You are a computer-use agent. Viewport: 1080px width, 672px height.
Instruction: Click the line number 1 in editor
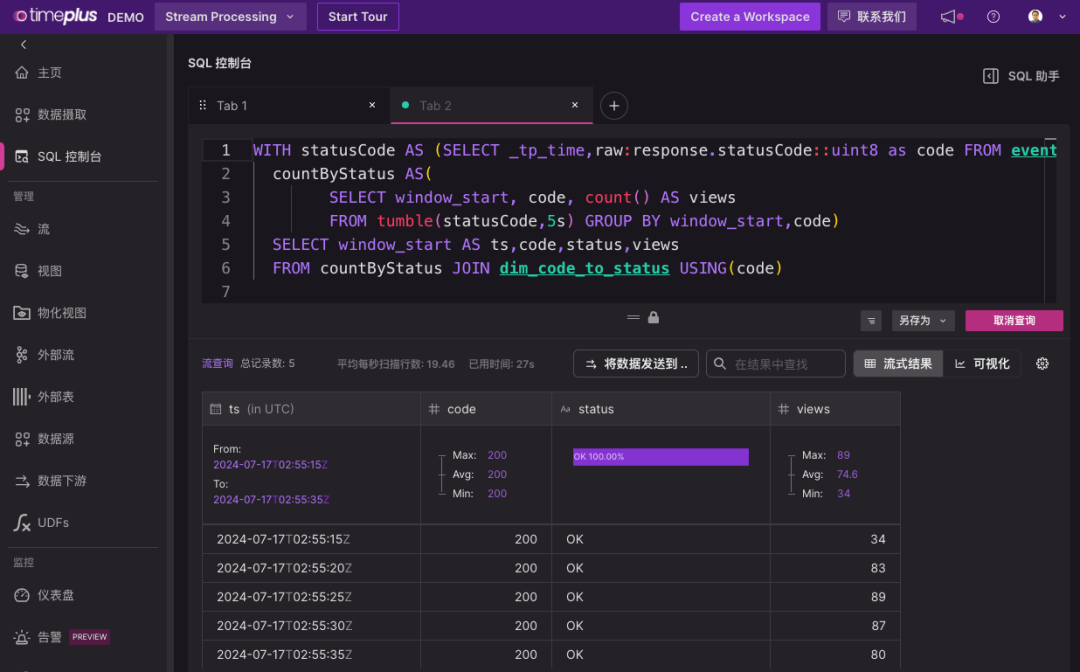225,150
